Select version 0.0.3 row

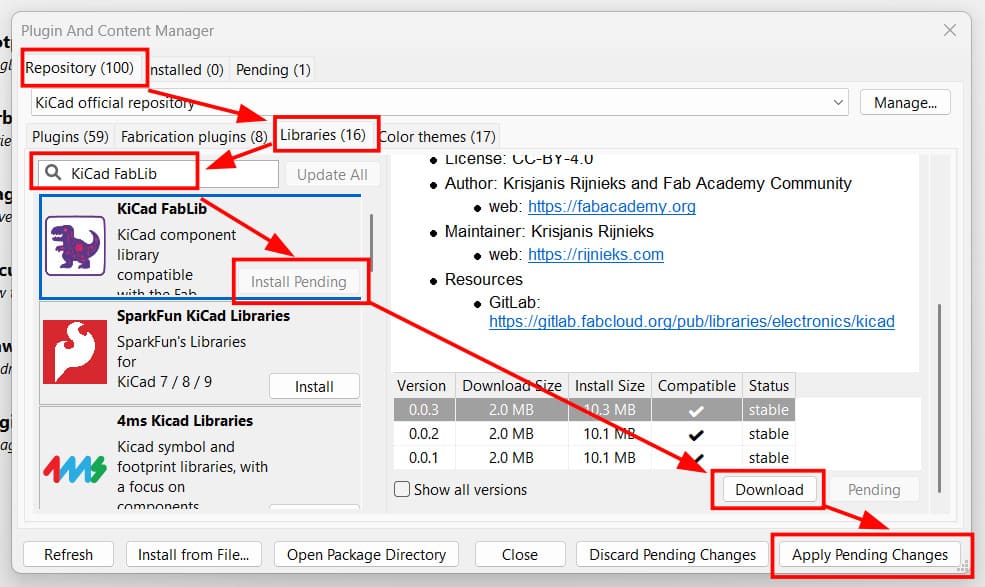[x=594, y=410]
